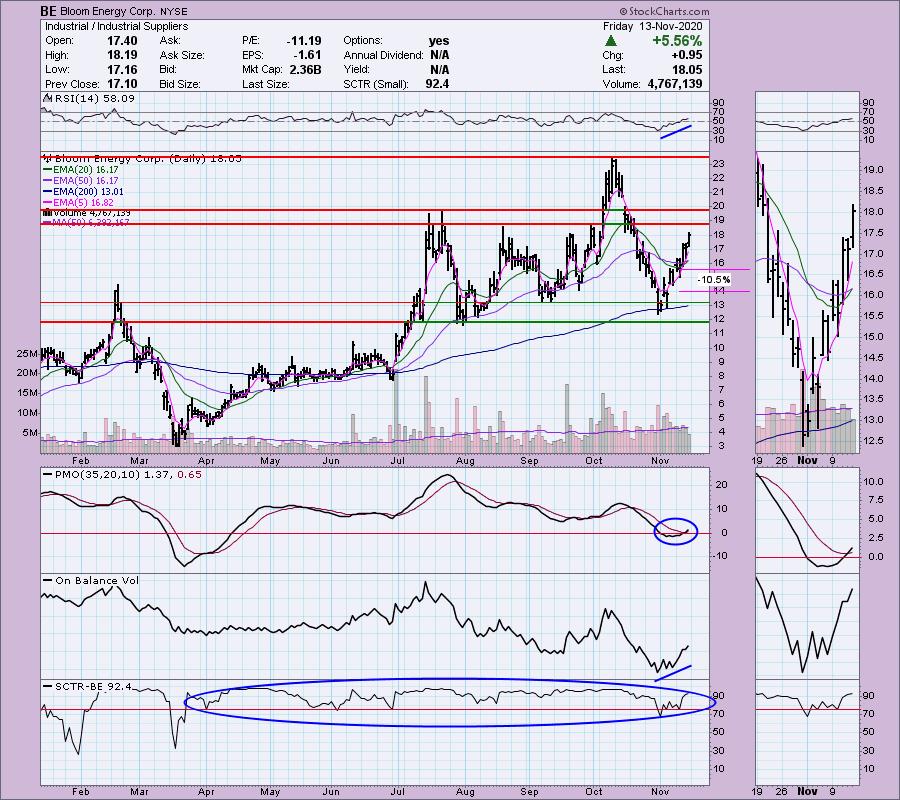Click the SCTR-BE 92.4 label
The width and height of the screenshot is (900, 800).
tap(94, 686)
